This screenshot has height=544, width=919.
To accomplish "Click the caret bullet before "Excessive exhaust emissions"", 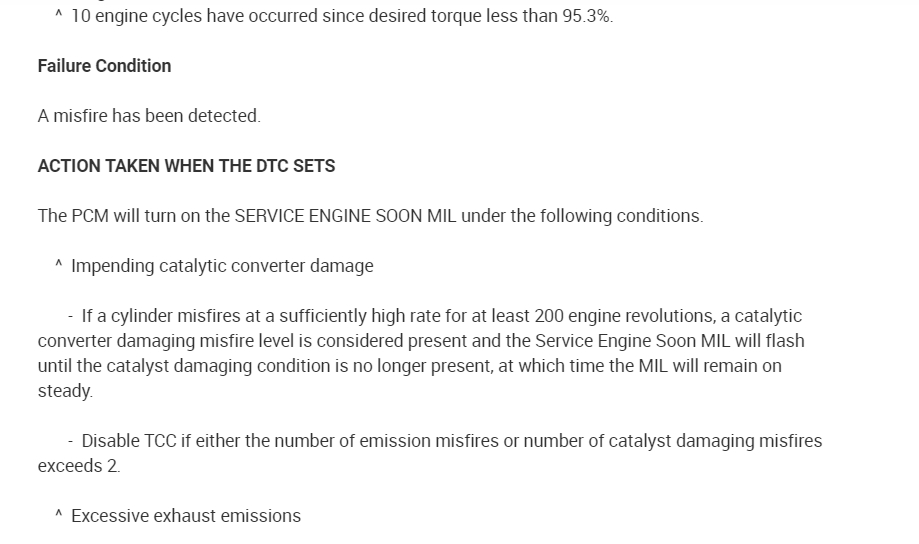I will pos(59,515).
